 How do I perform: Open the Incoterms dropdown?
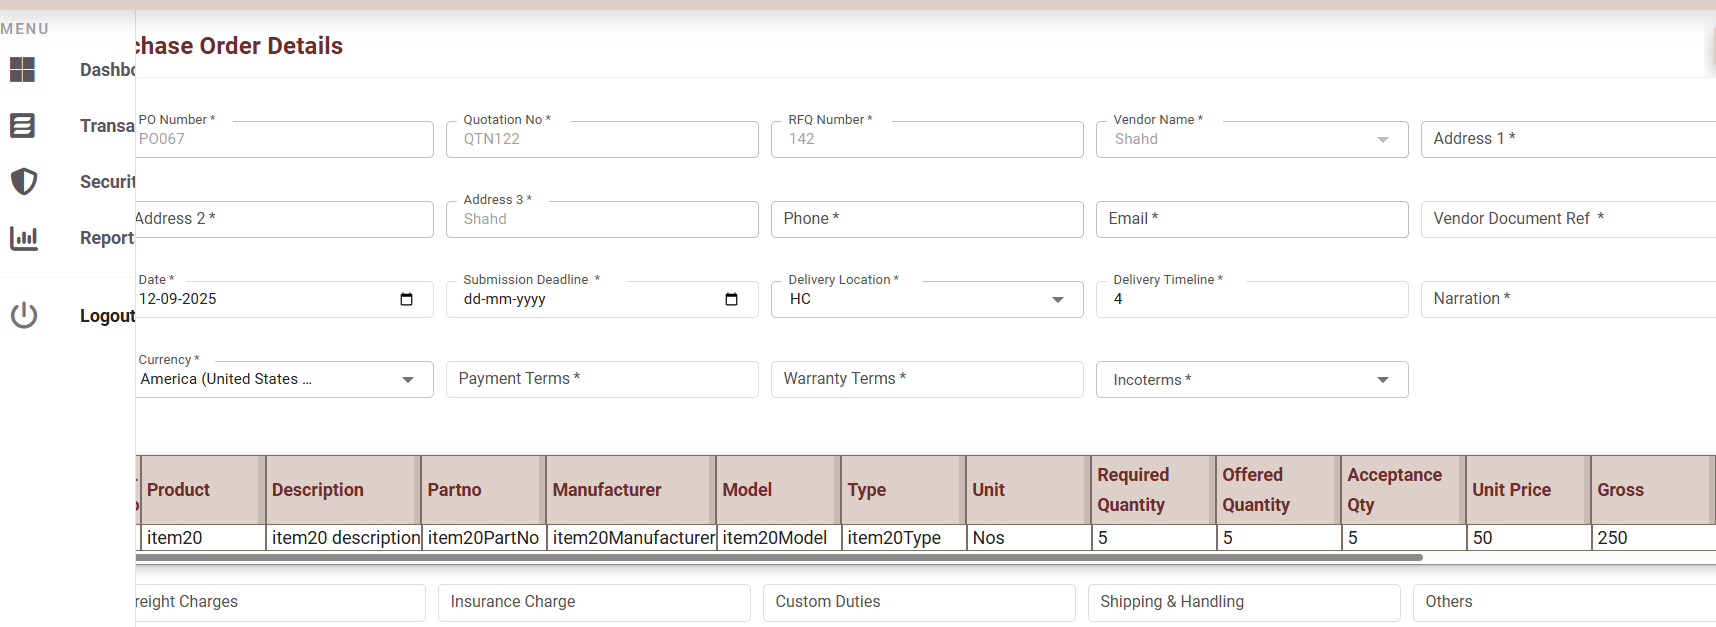click(x=1382, y=380)
